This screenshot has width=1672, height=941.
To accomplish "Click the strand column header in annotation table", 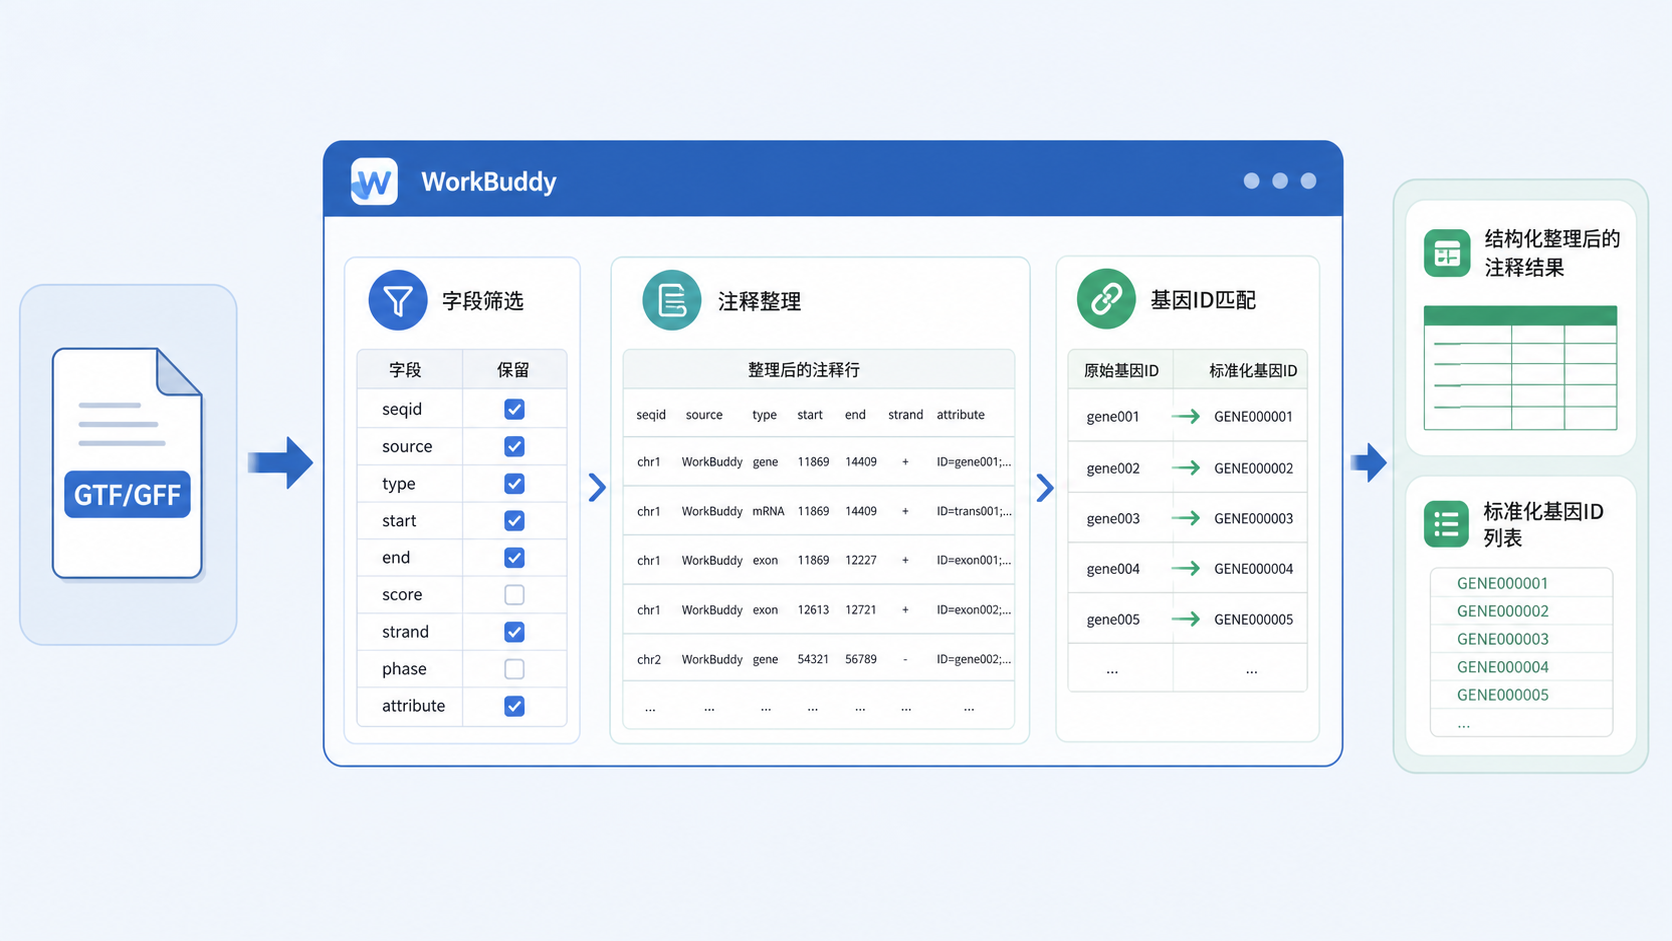I will [906, 415].
